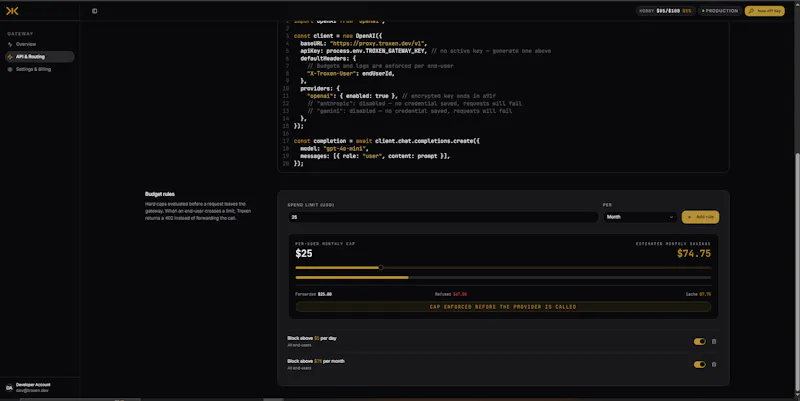Image resolution: width=800 pixels, height=401 pixels.
Task: Click the Overview activity icon in the sidebar
Action: coord(10,44)
